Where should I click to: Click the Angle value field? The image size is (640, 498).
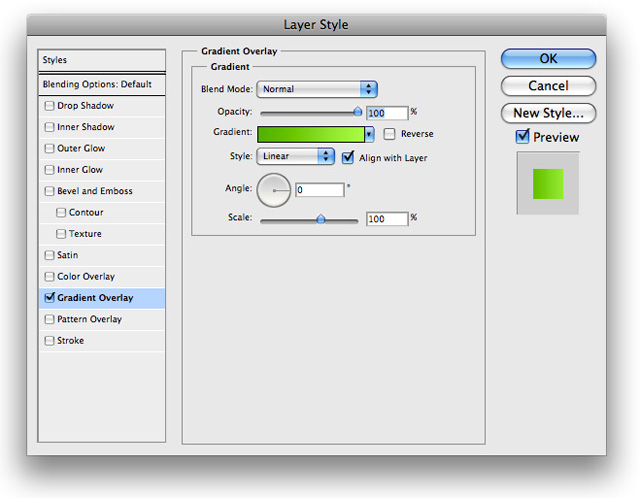[320, 190]
